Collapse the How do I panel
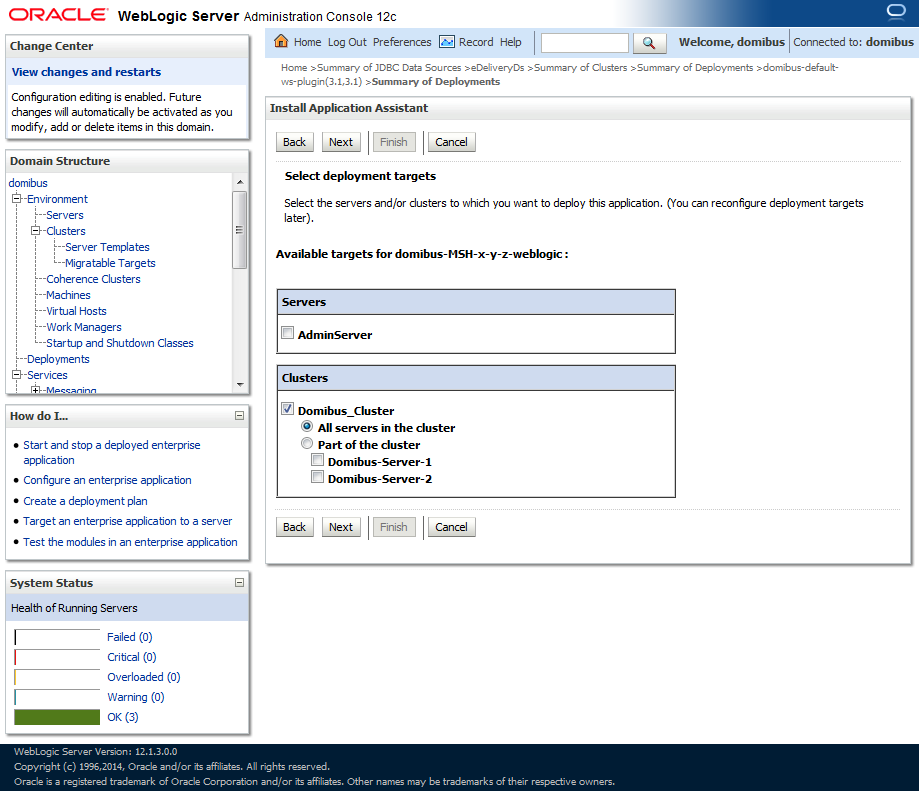The width and height of the screenshot is (919, 791). click(x=239, y=415)
